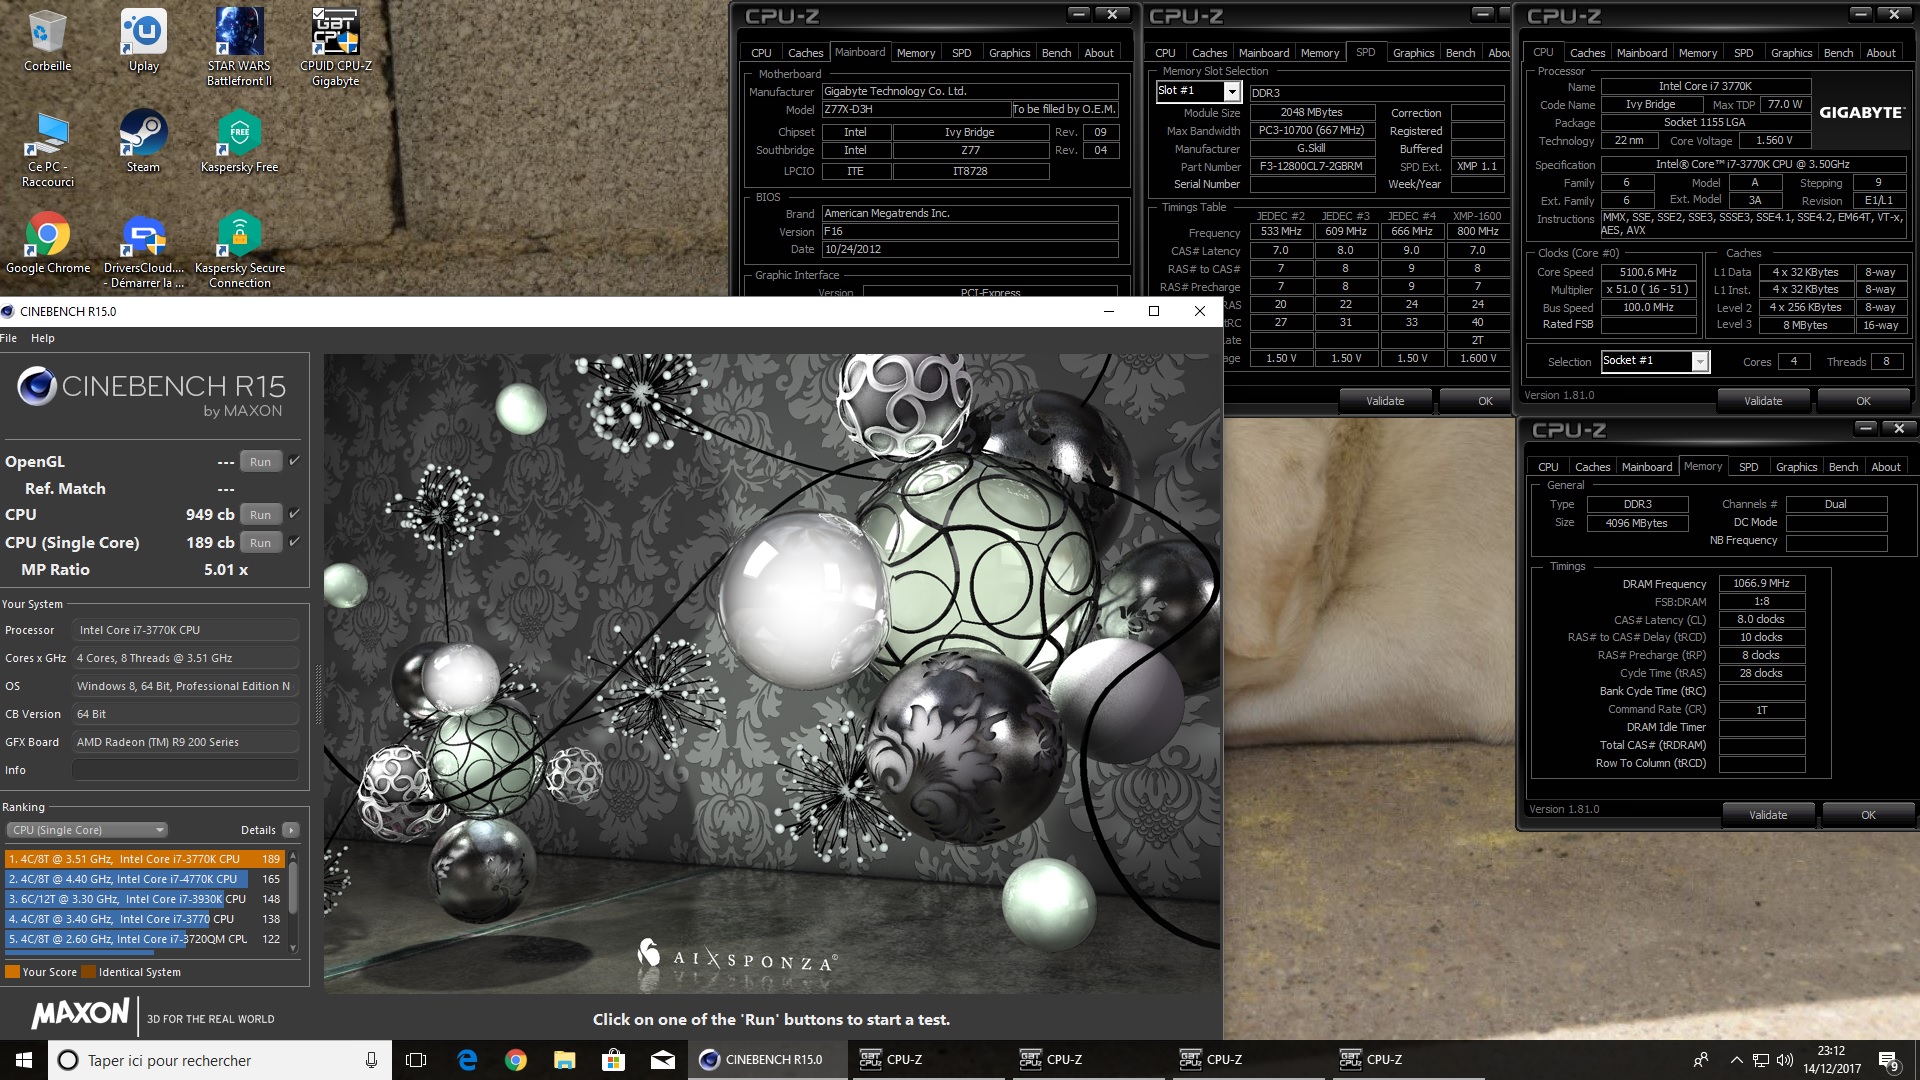Open the CPUID CPU-Z Gigabyte shortcut
Viewport: 1920px width, 1080px height.
[335, 47]
